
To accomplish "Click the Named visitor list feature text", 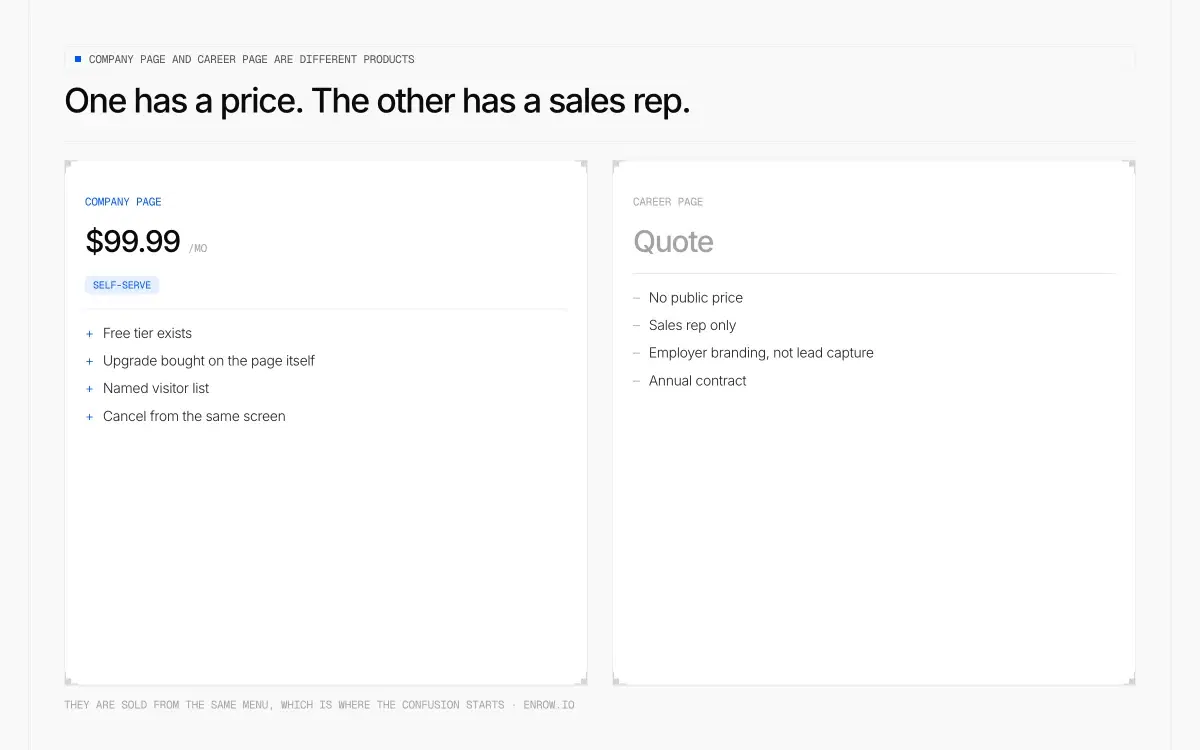I will [x=156, y=388].
